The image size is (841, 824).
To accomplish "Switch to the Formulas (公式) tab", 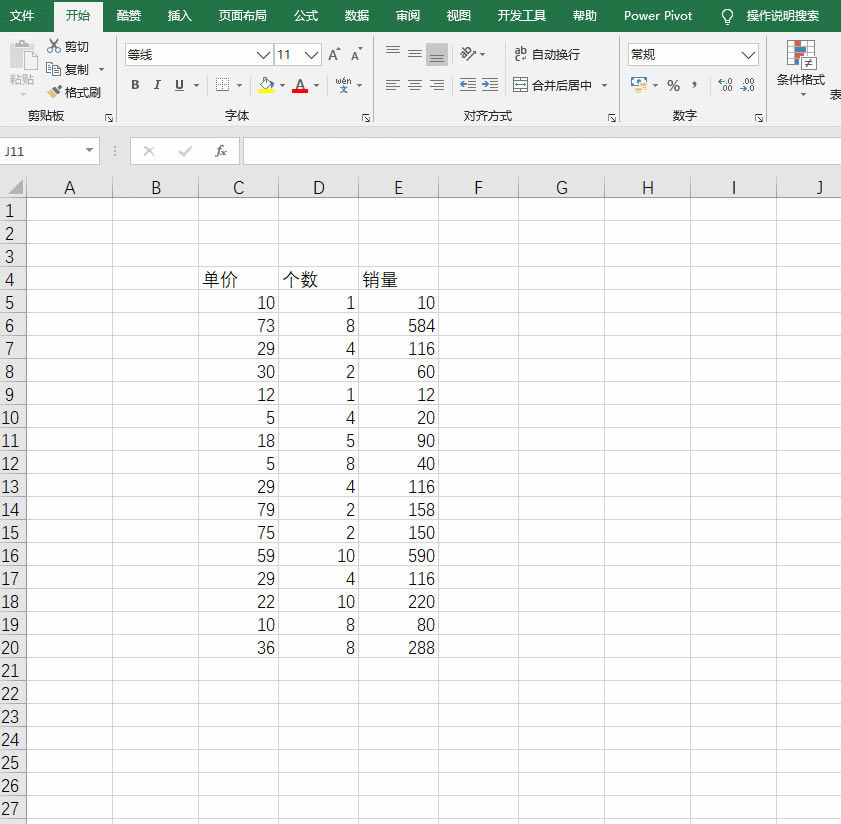I will [x=306, y=16].
